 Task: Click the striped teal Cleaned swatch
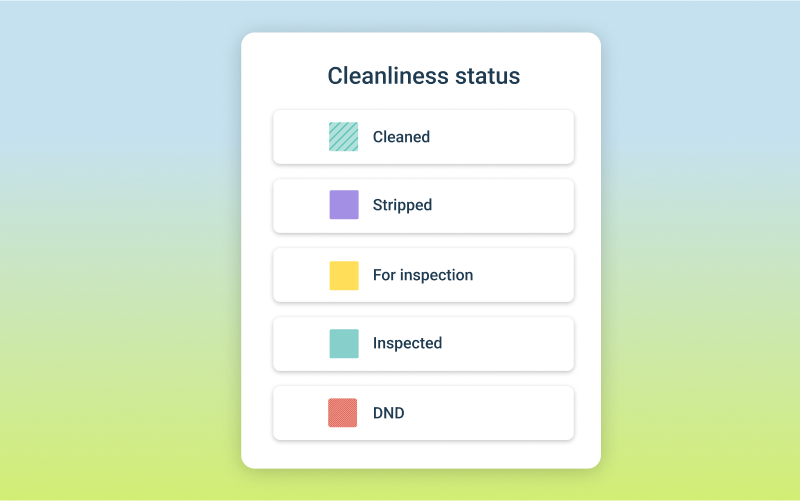click(x=344, y=137)
